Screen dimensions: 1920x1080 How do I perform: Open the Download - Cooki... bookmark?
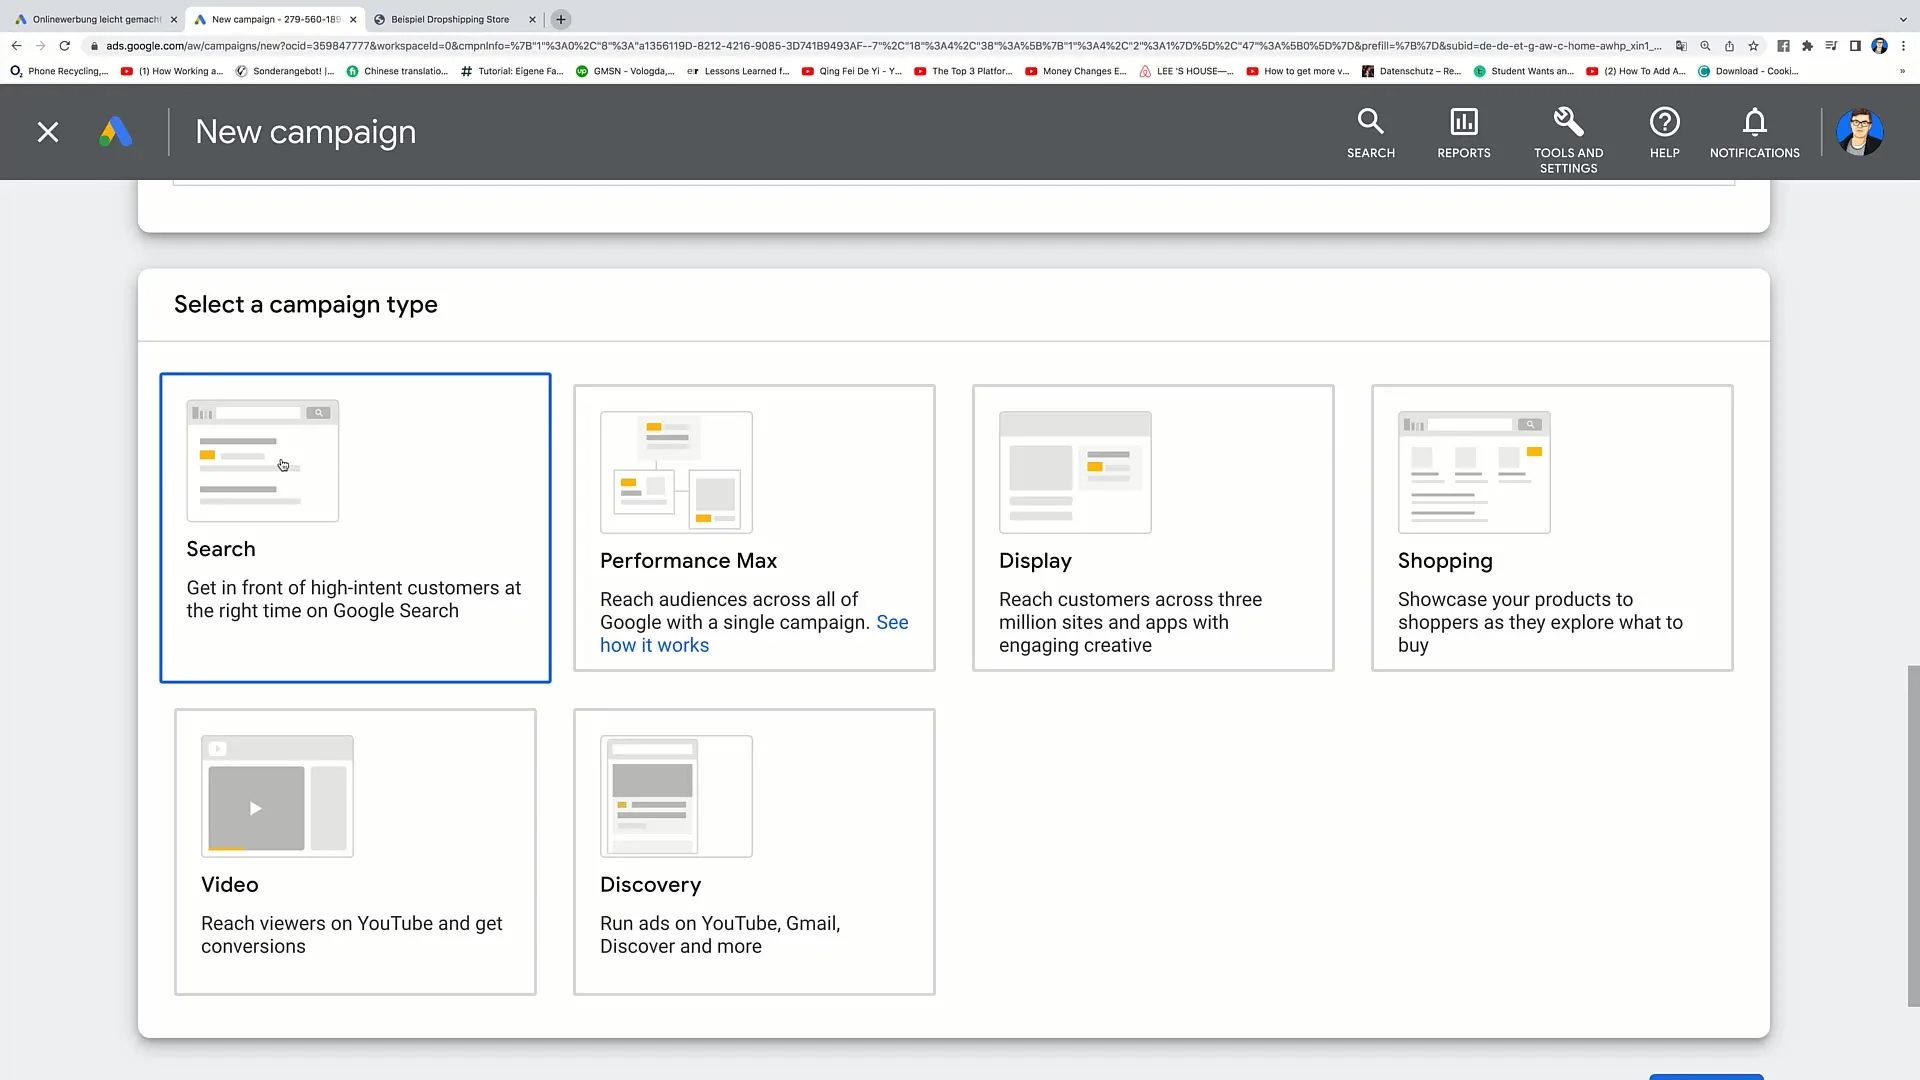pyautogui.click(x=1748, y=71)
